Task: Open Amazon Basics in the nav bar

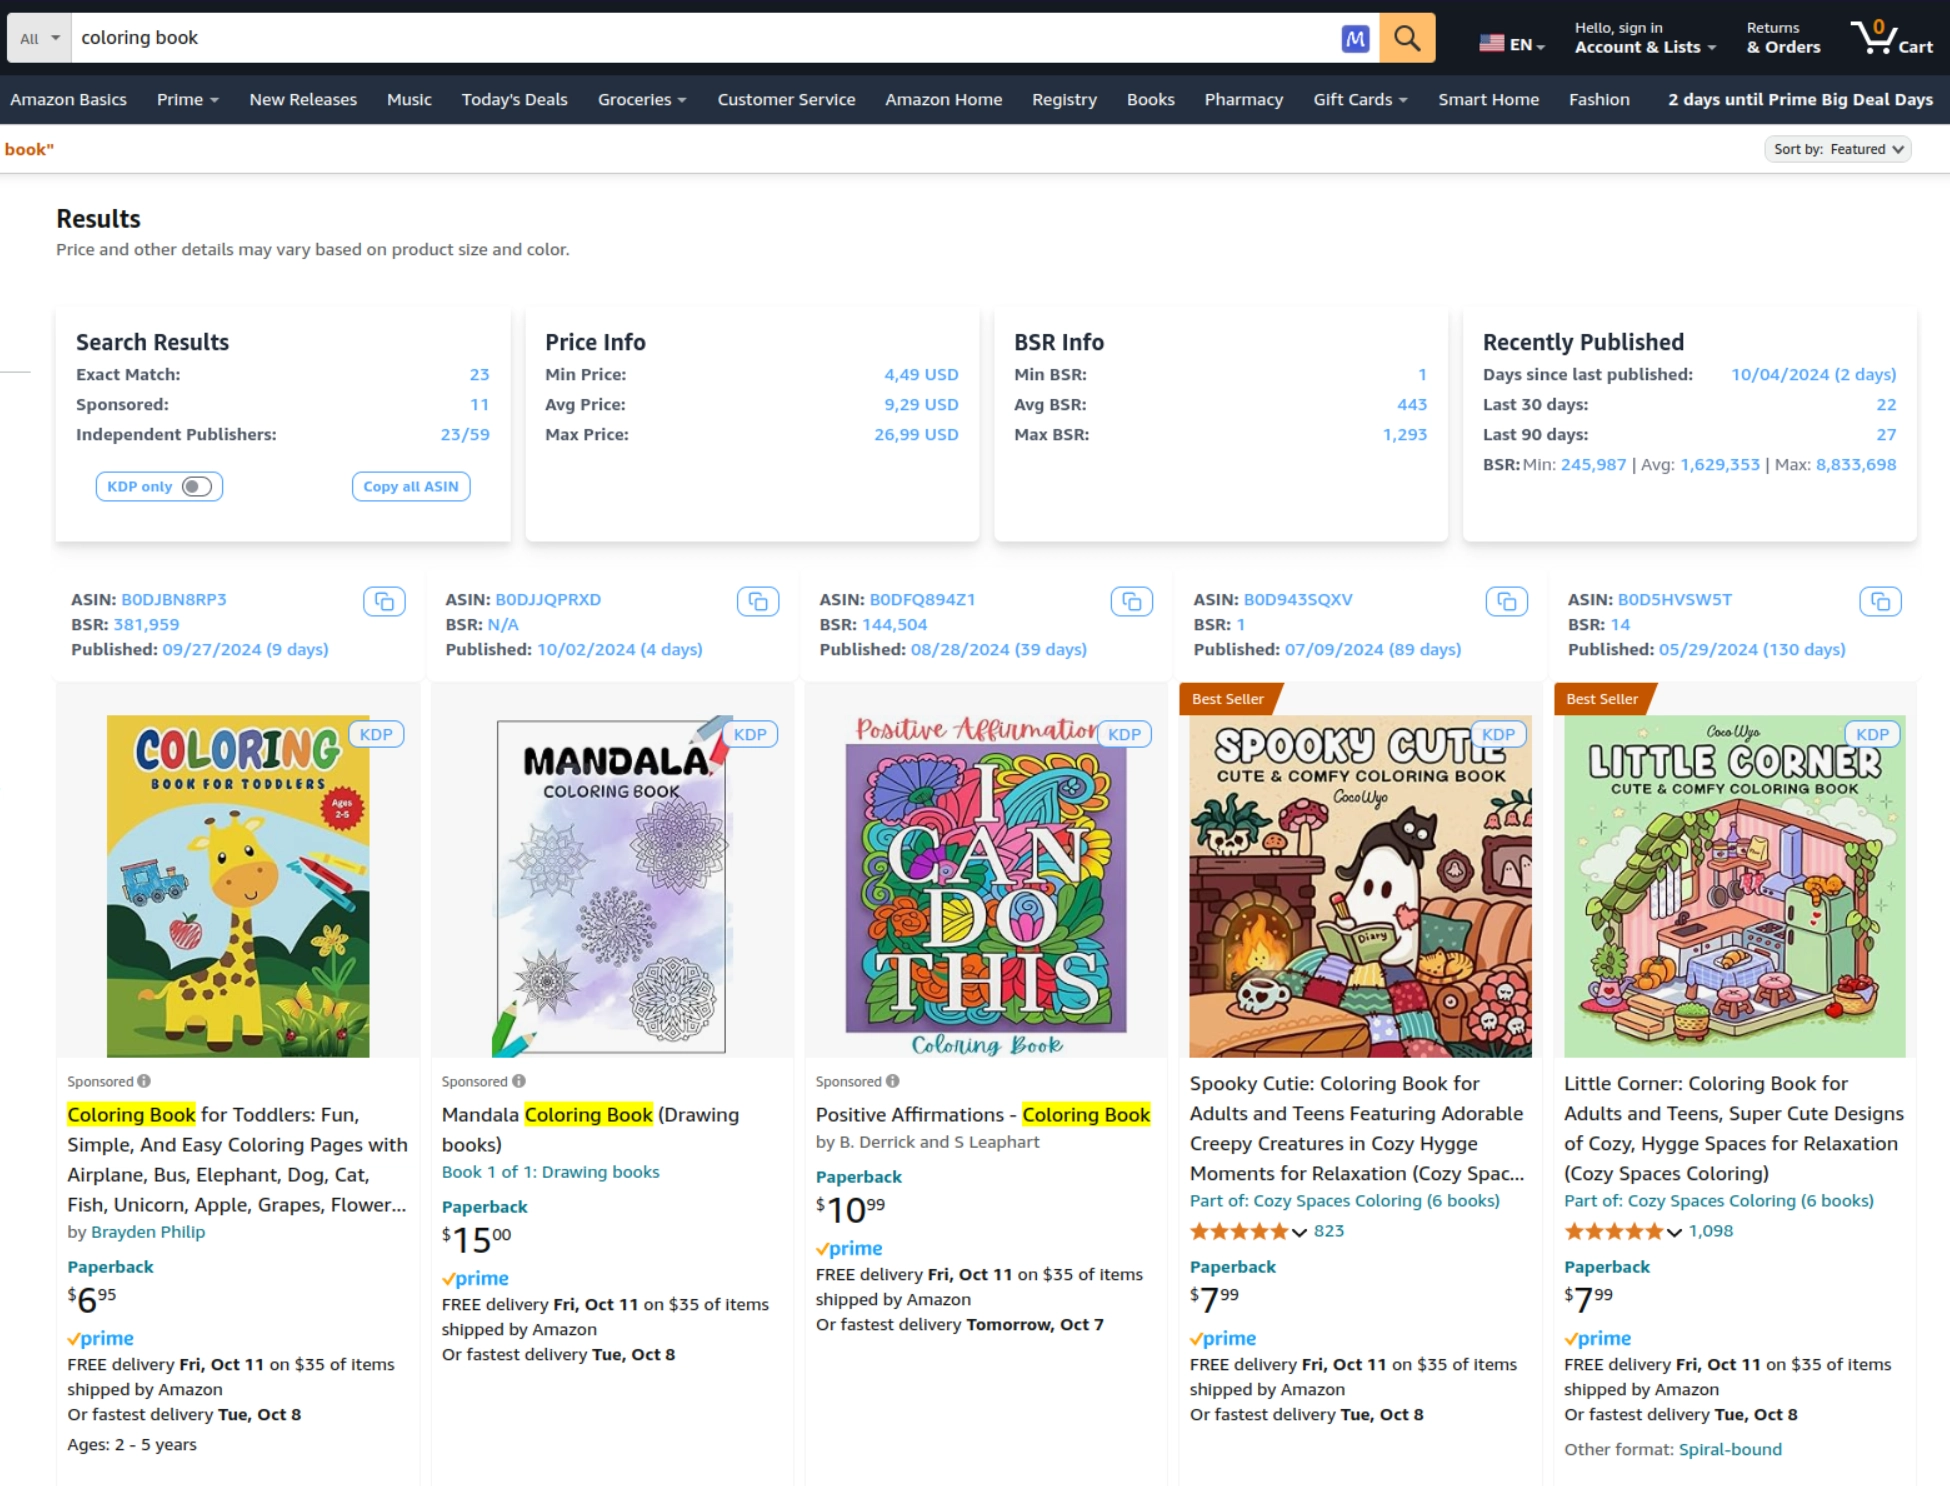Action: 68,99
